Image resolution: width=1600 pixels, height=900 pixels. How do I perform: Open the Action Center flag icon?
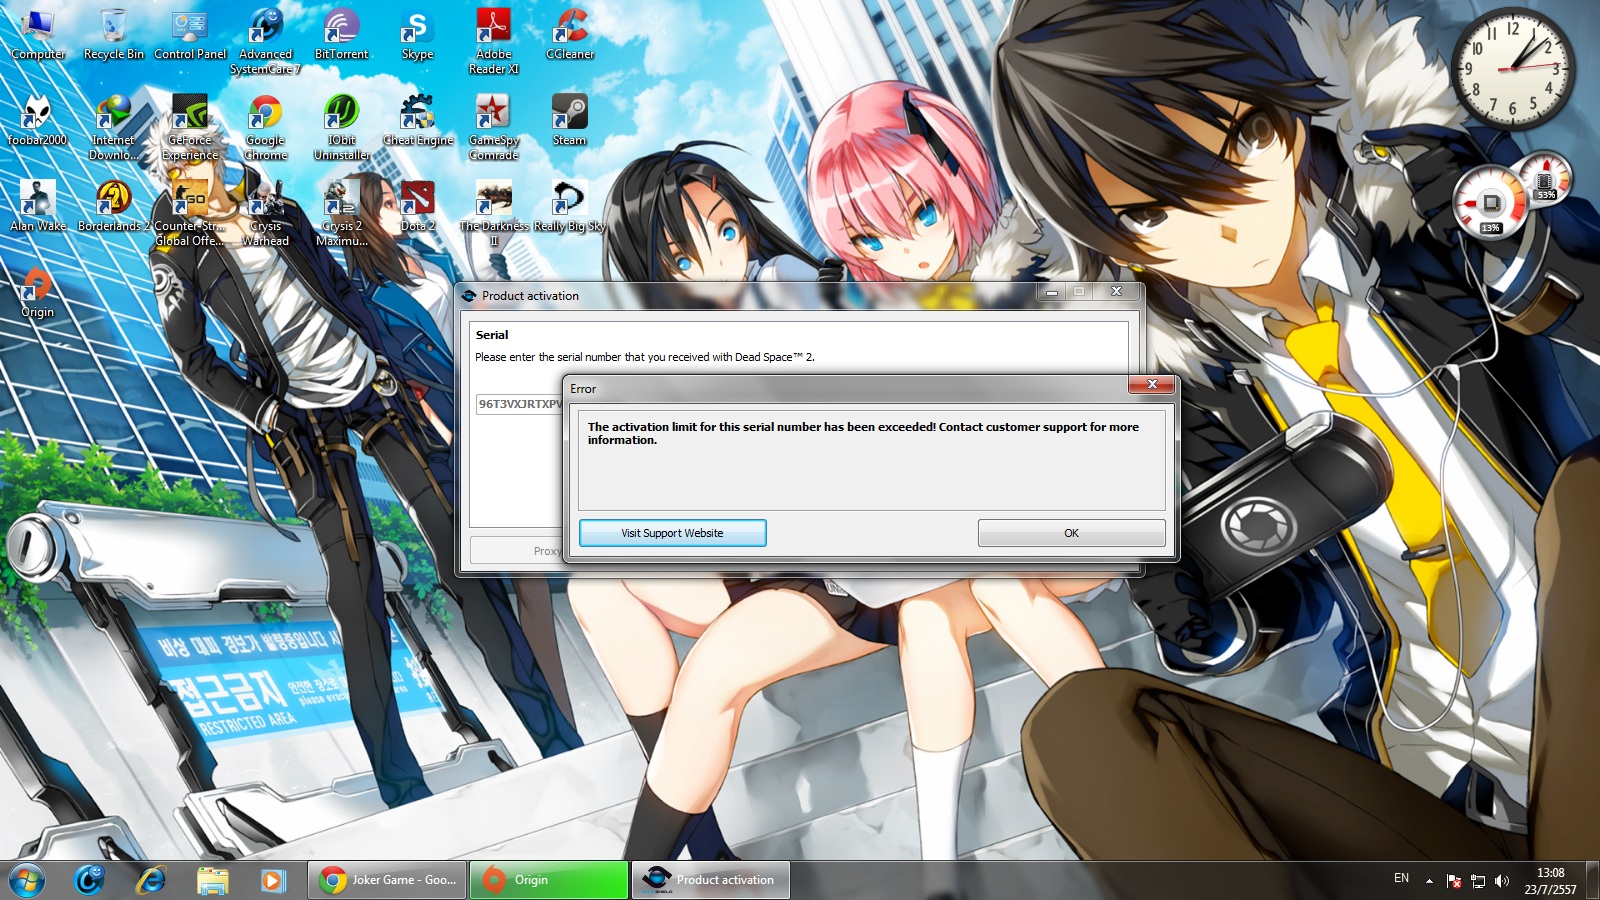[1454, 881]
